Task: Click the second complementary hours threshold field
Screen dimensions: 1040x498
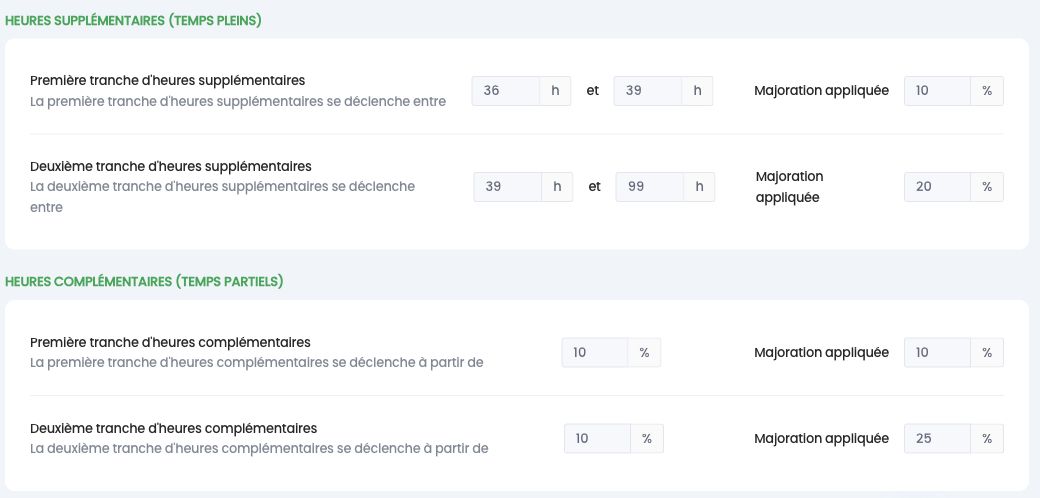Action: [598, 439]
